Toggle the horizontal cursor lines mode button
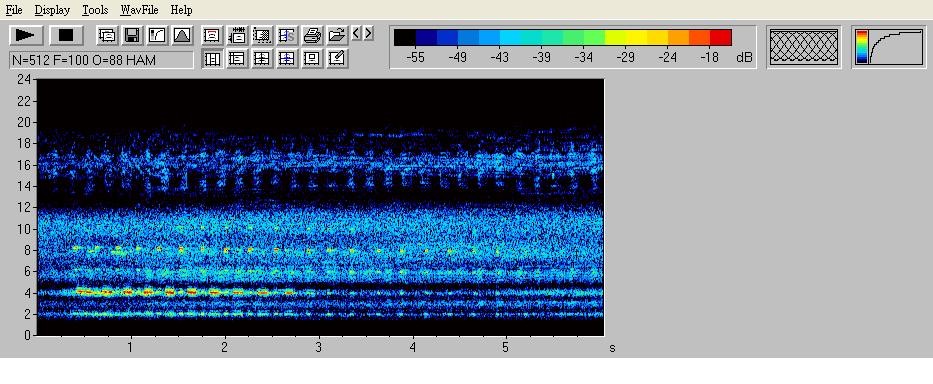This screenshot has height=384, width=933. (x=237, y=58)
